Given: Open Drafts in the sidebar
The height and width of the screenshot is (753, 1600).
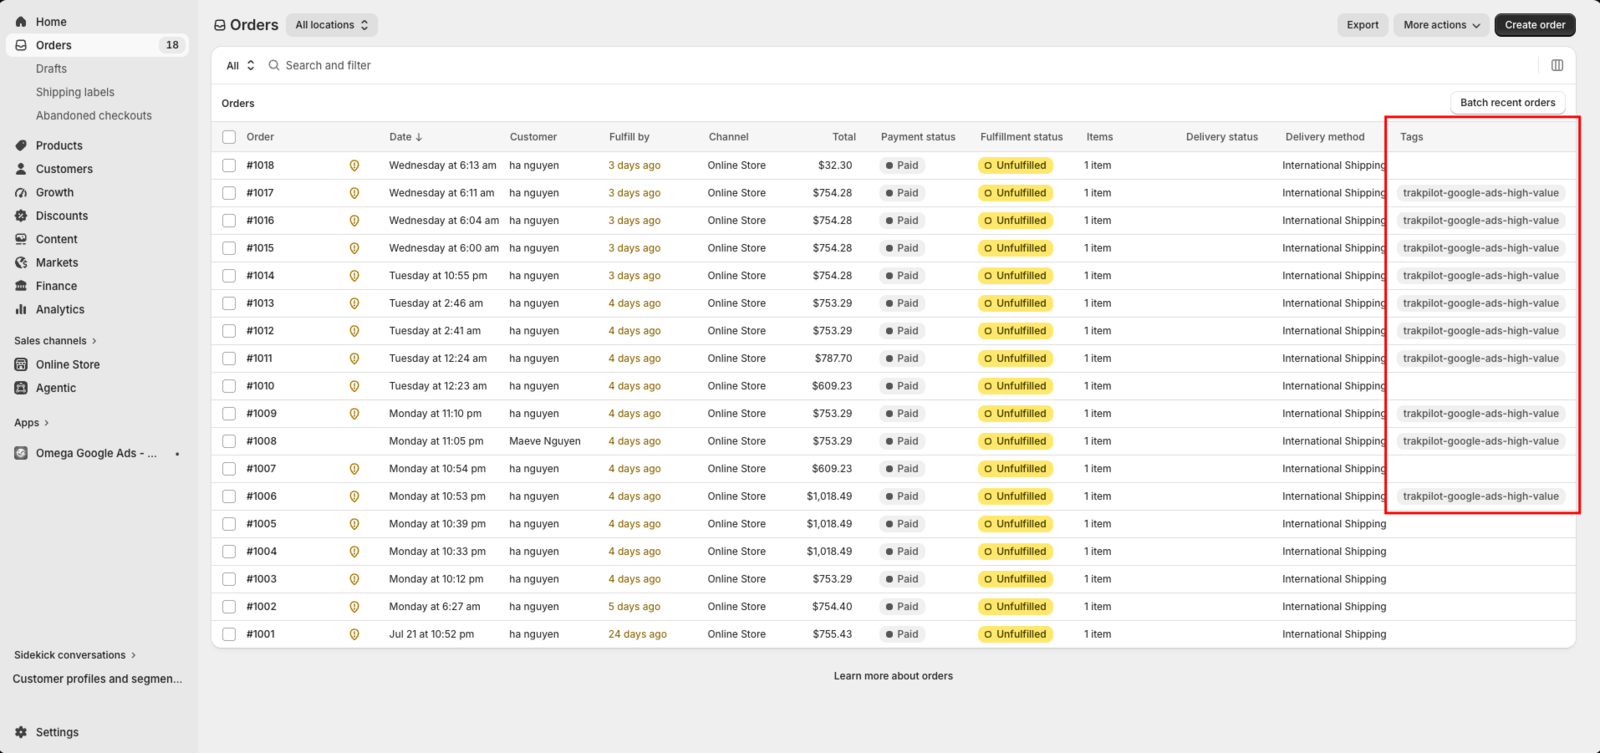Looking at the screenshot, I should click(51, 69).
